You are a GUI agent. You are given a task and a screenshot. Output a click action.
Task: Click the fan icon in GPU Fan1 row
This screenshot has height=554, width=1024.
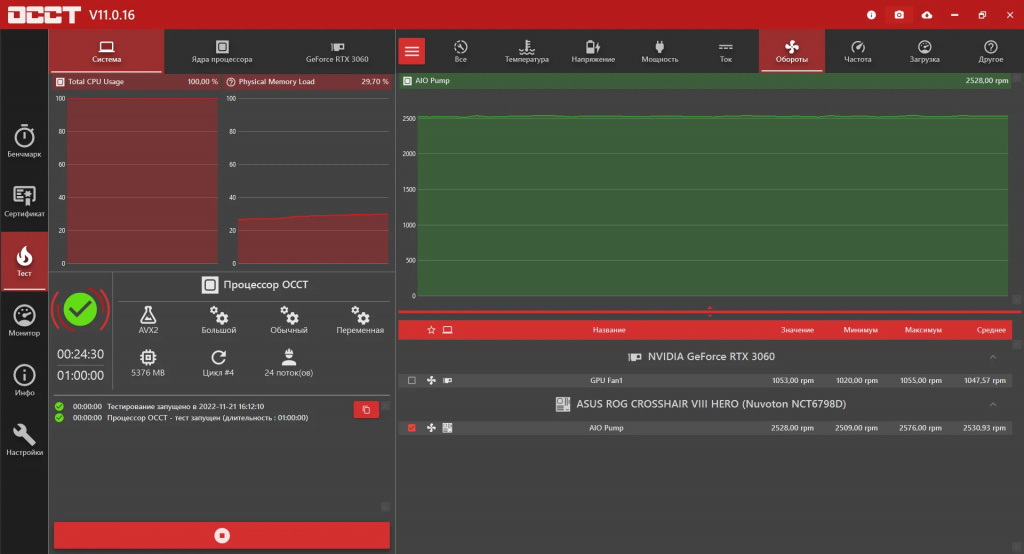coord(431,380)
